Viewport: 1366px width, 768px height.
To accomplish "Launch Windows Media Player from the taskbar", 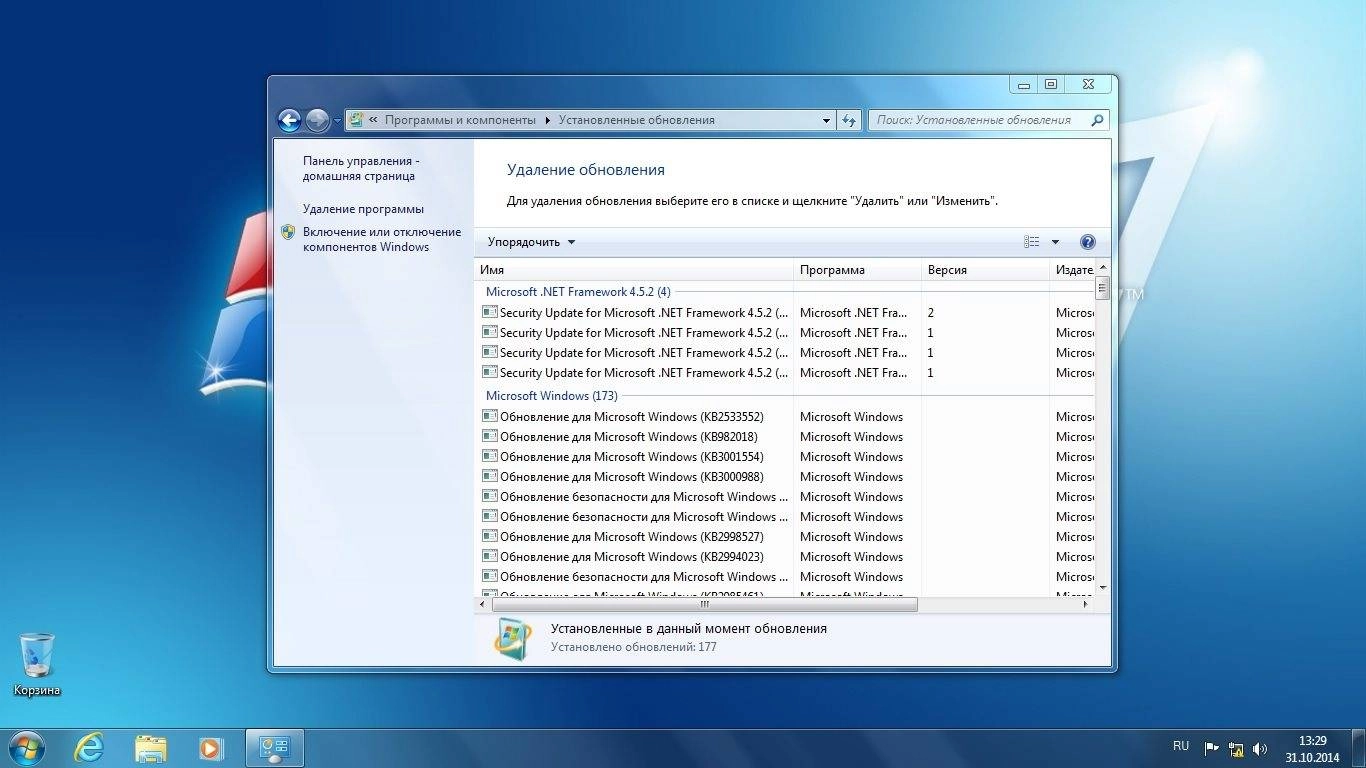I will tap(211, 748).
